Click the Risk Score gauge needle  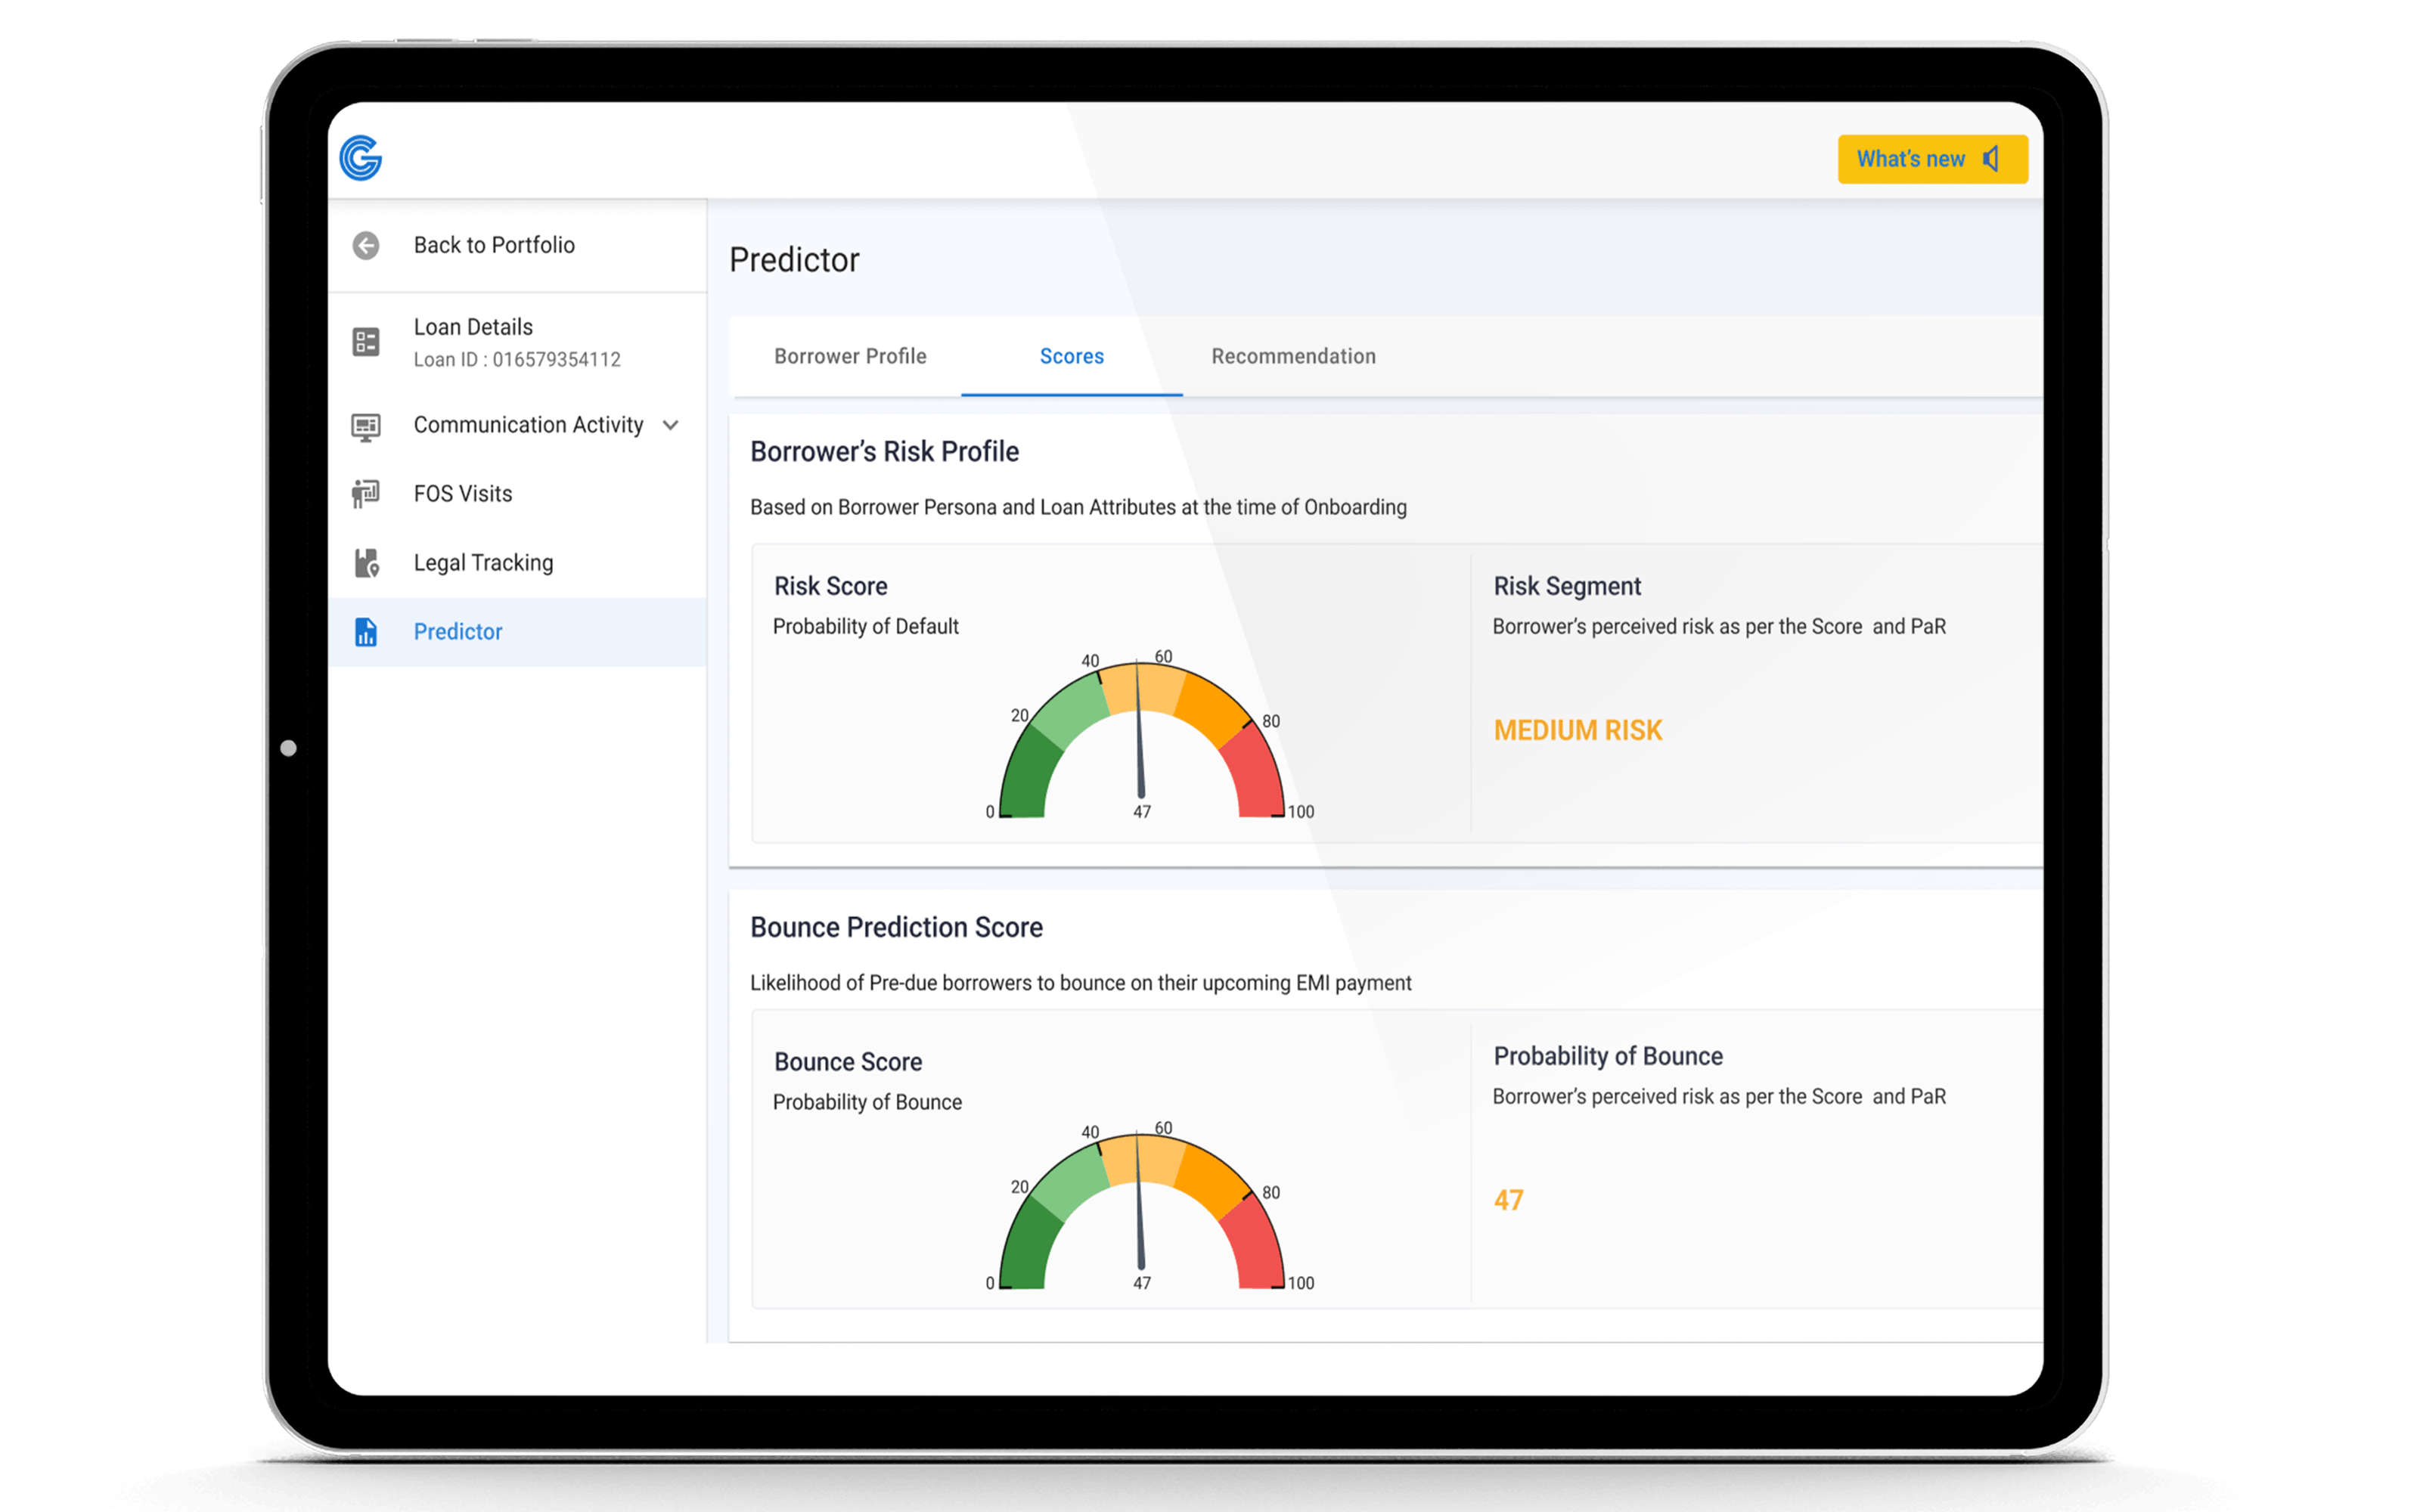(1139, 730)
